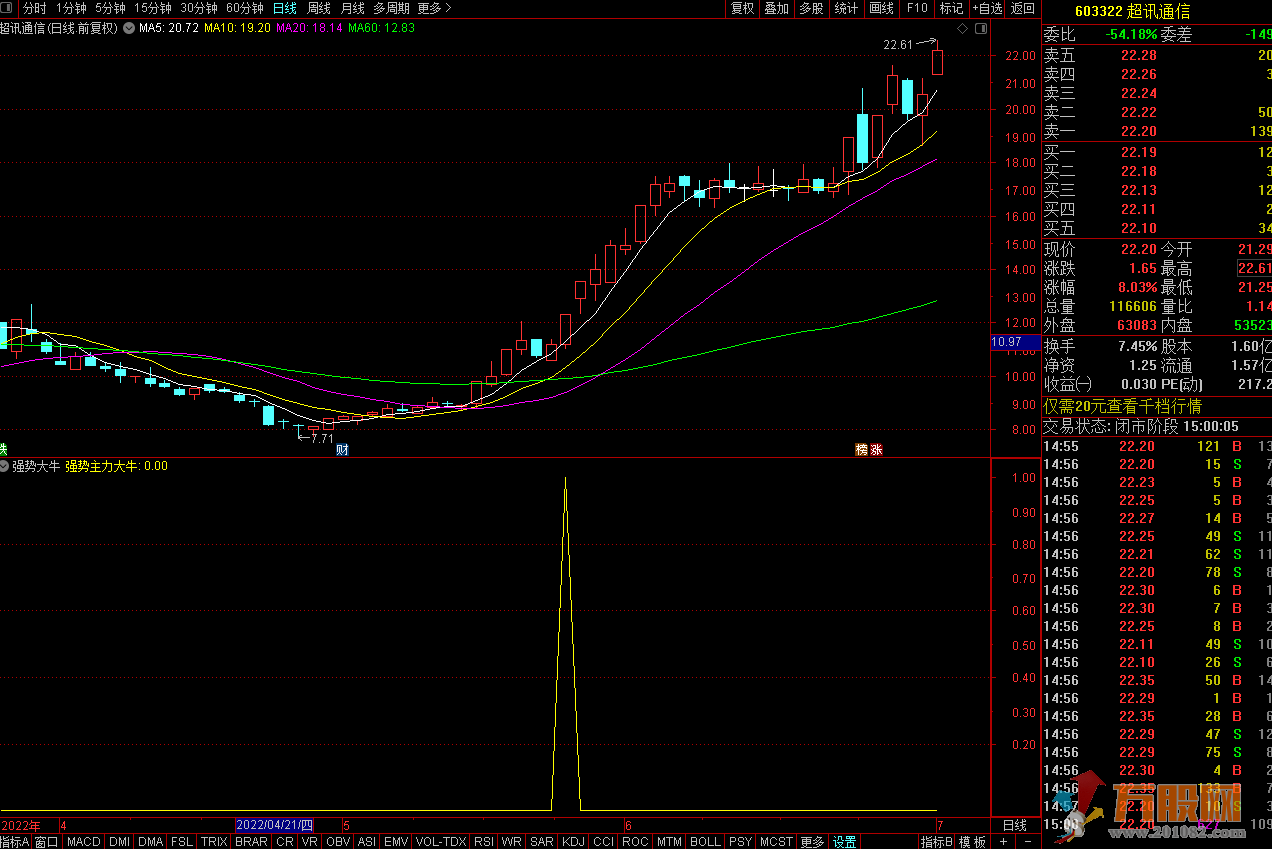Select the OBV indicator
The width and height of the screenshot is (1272, 849).
click(339, 842)
